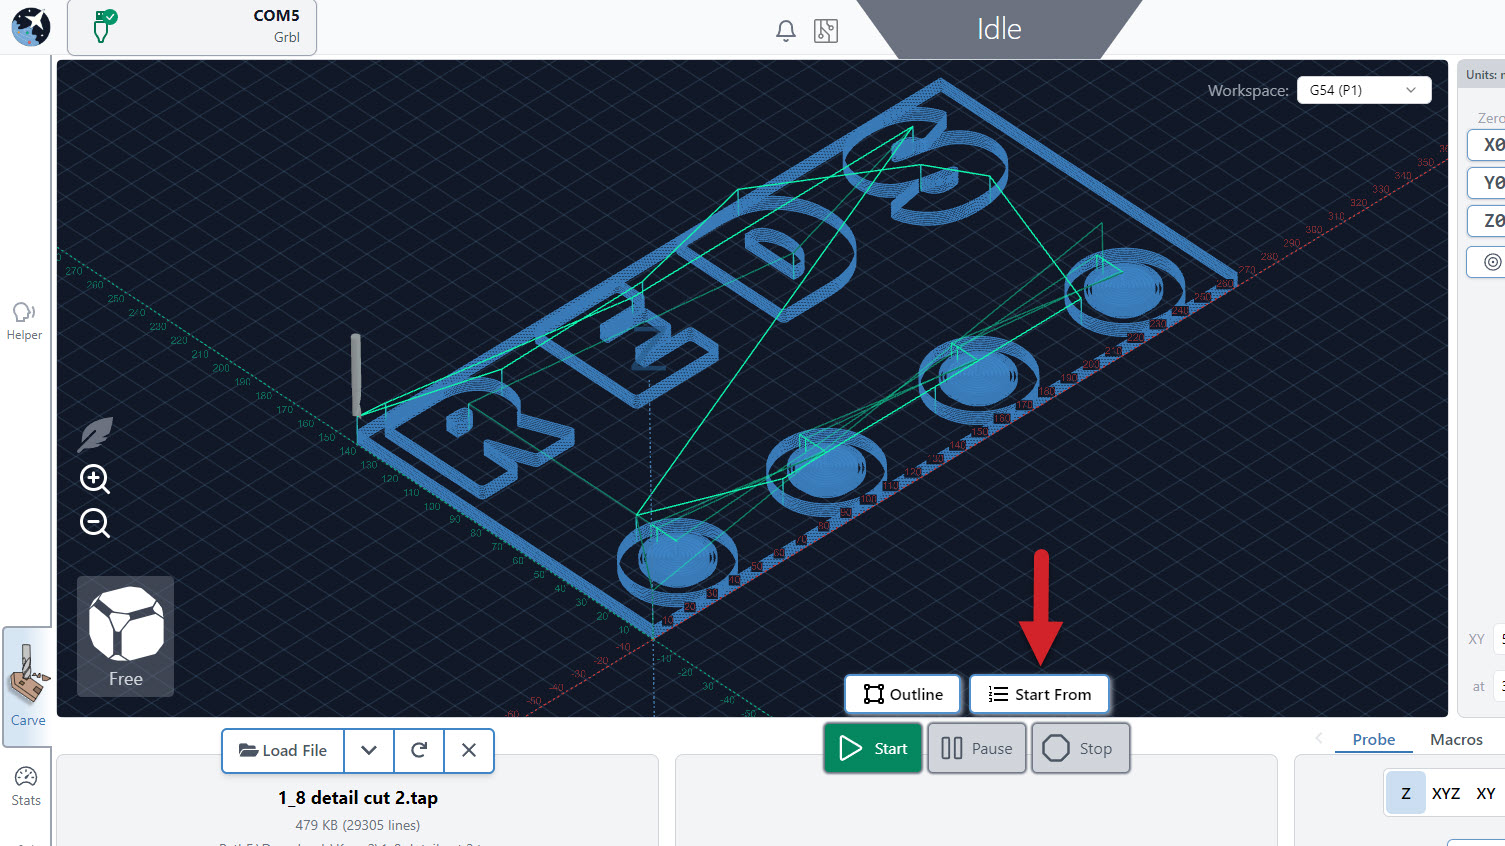Image resolution: width=1505 pixels, height=846 pixels.
Task: Click the file name 1_8 detail cut 2.tap
Action: 358,798
